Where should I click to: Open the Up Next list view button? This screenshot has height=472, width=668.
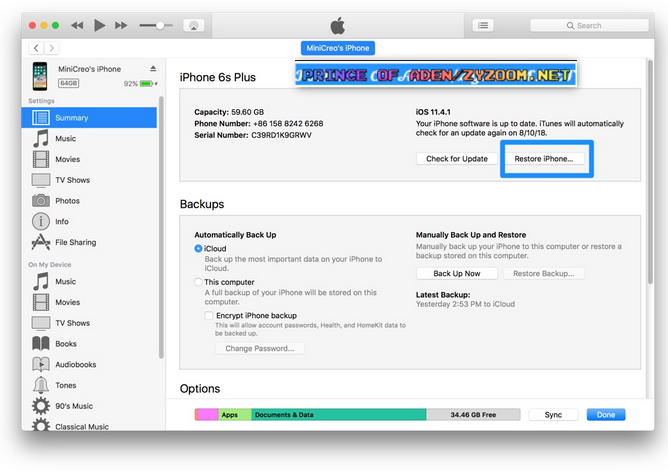pos(483,26)
